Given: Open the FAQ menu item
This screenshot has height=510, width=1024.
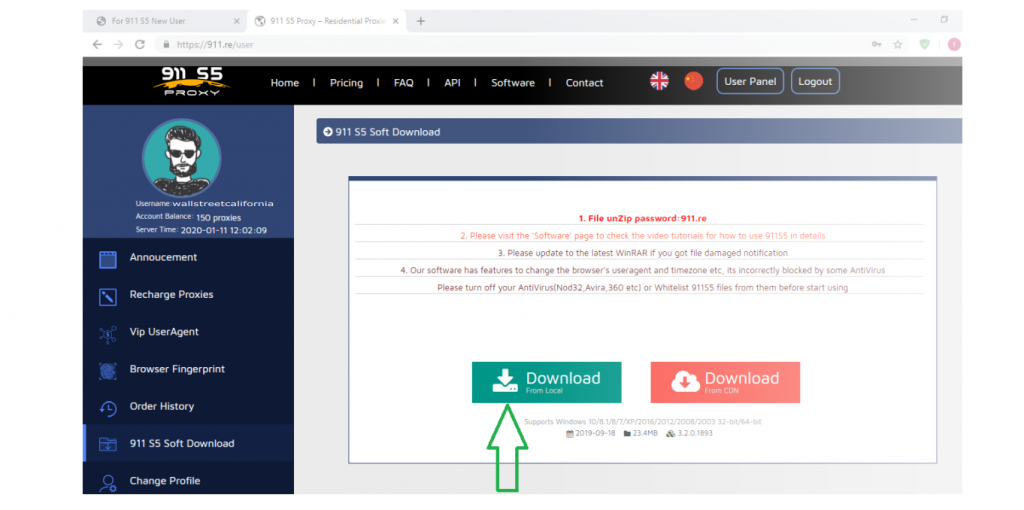Looking at the screenshot, I should click(x=404, y=83).
